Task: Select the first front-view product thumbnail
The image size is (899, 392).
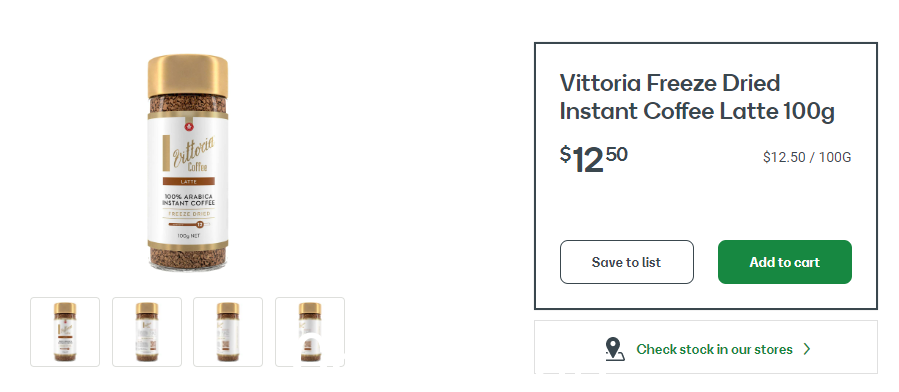Action: click(x=65, y=332)
